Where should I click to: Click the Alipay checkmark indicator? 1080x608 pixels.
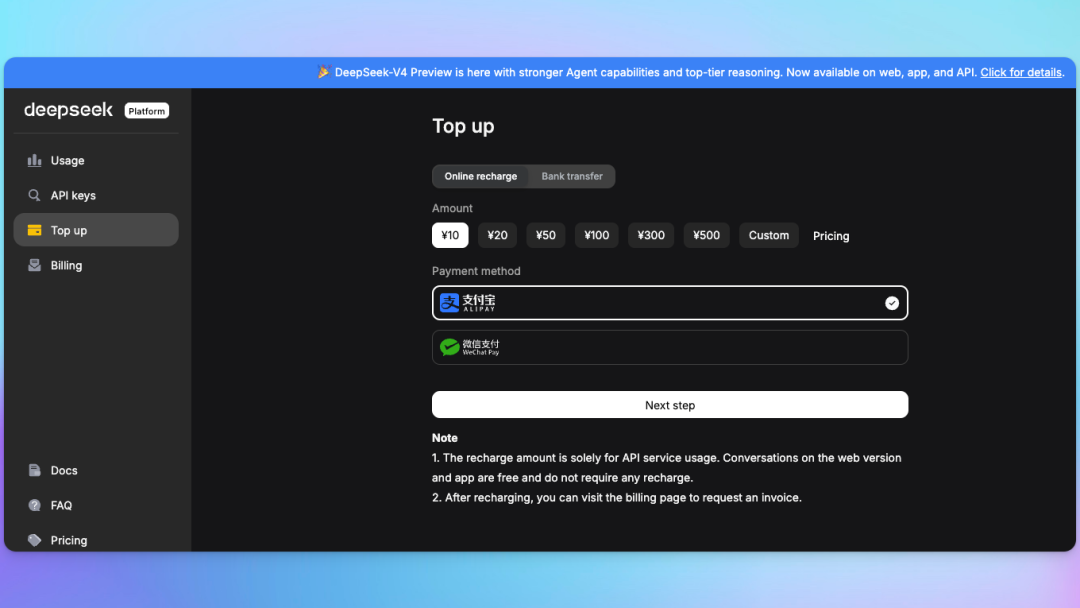[892, 303]
